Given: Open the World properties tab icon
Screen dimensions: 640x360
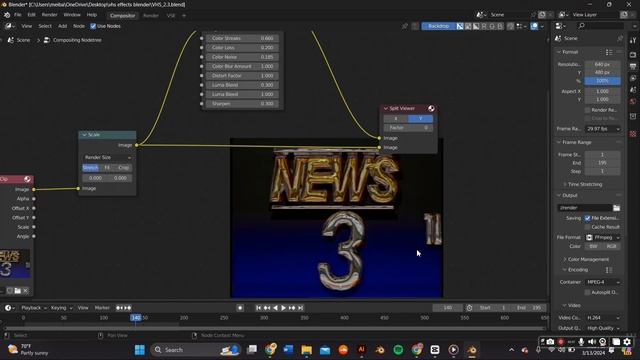Looking at the screenshot, I should (x=633, y=101).
